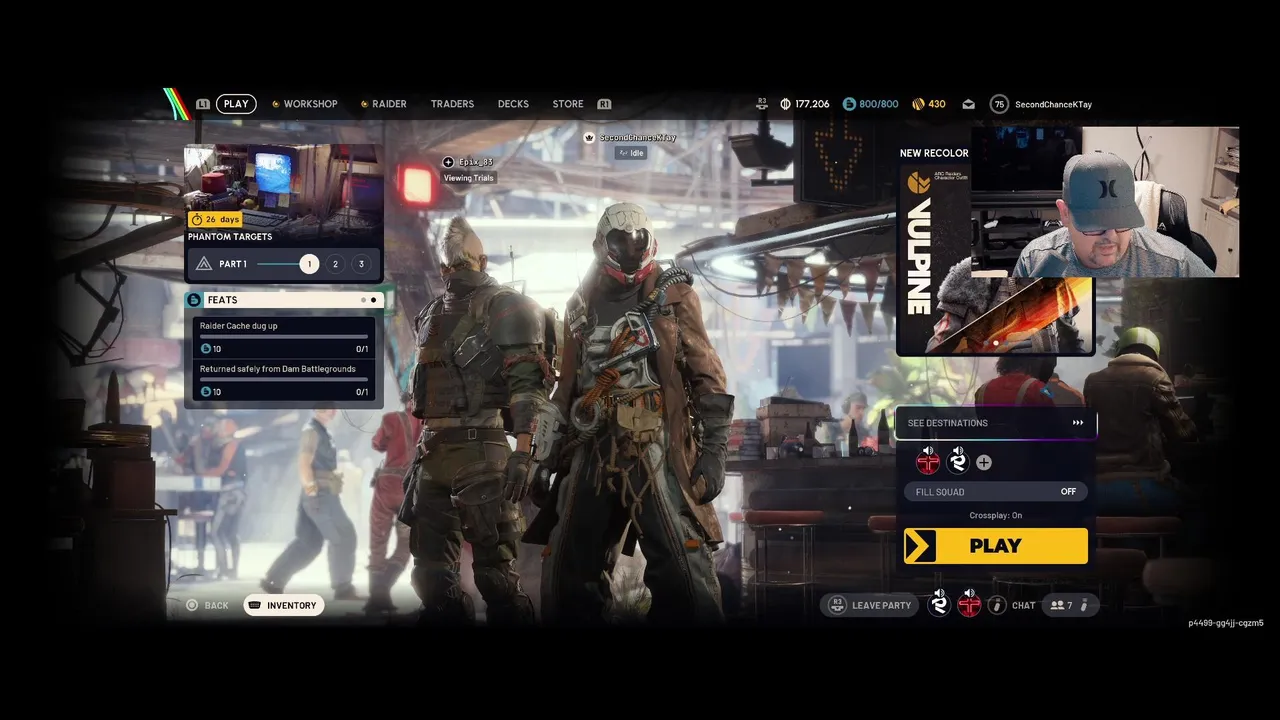
Task: Switch to the WORKSHOP tab
Action: [x=305, y=104]
